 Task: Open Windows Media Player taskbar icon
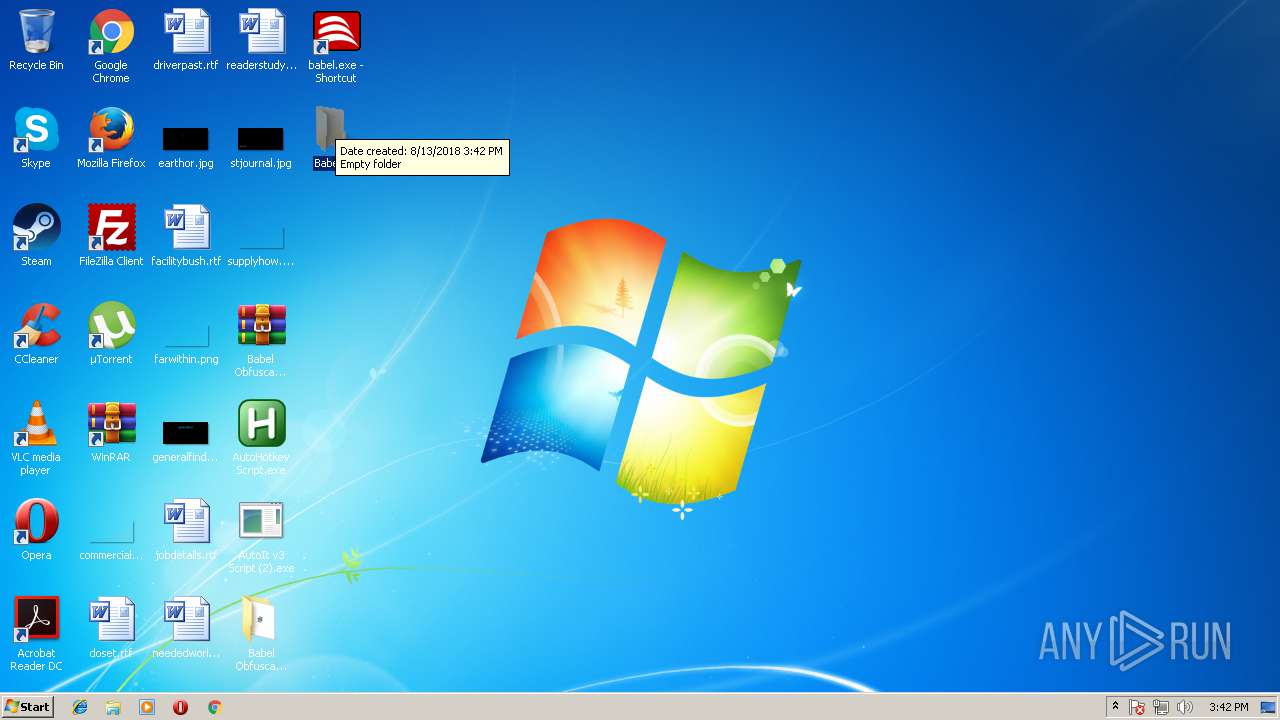point(147,707)
